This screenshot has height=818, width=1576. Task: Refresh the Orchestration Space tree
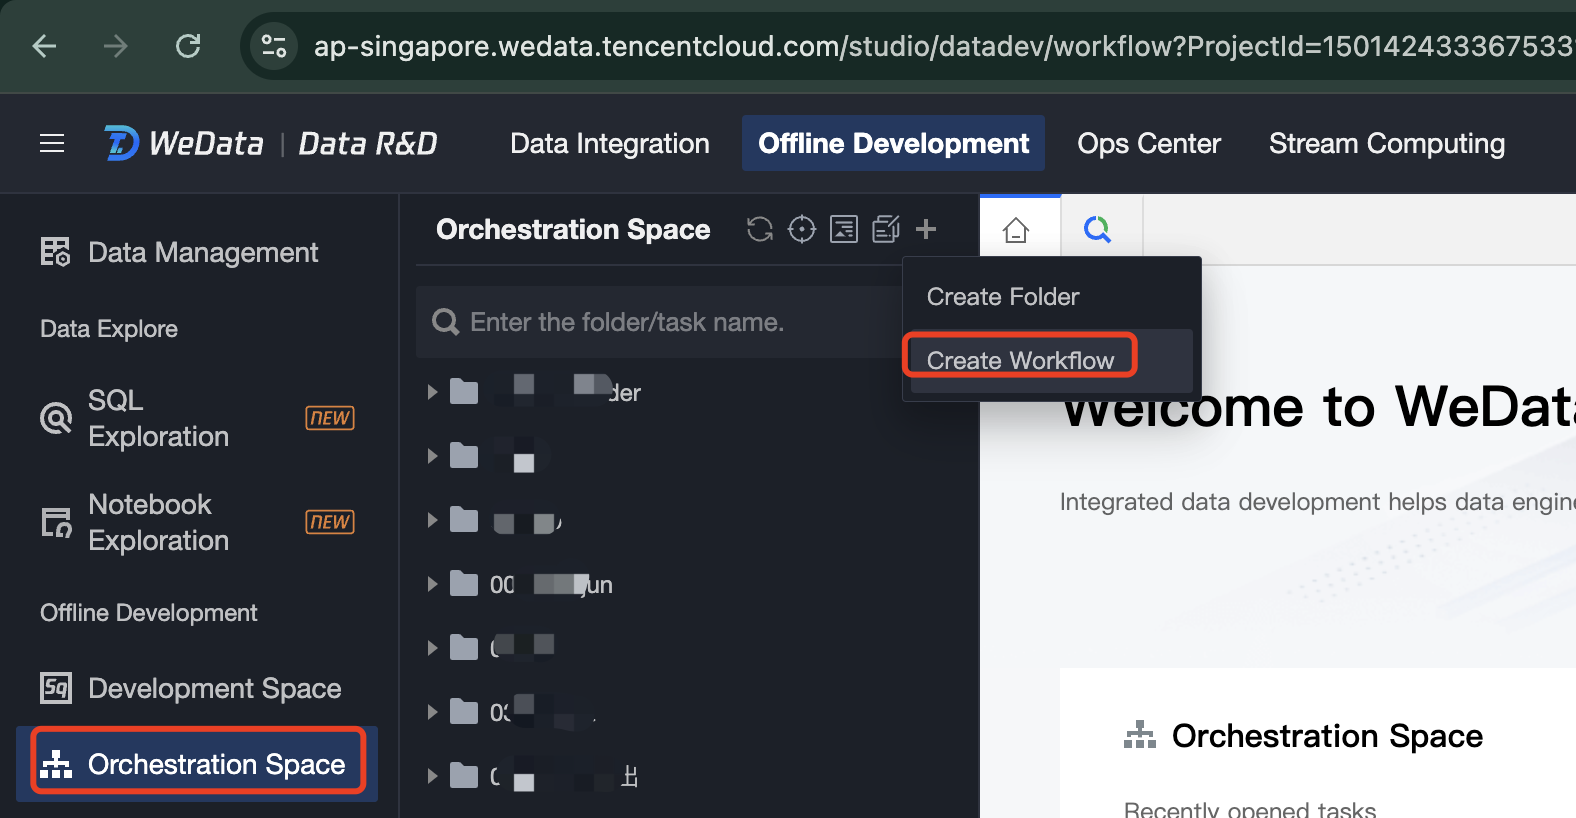coord(760,230)
